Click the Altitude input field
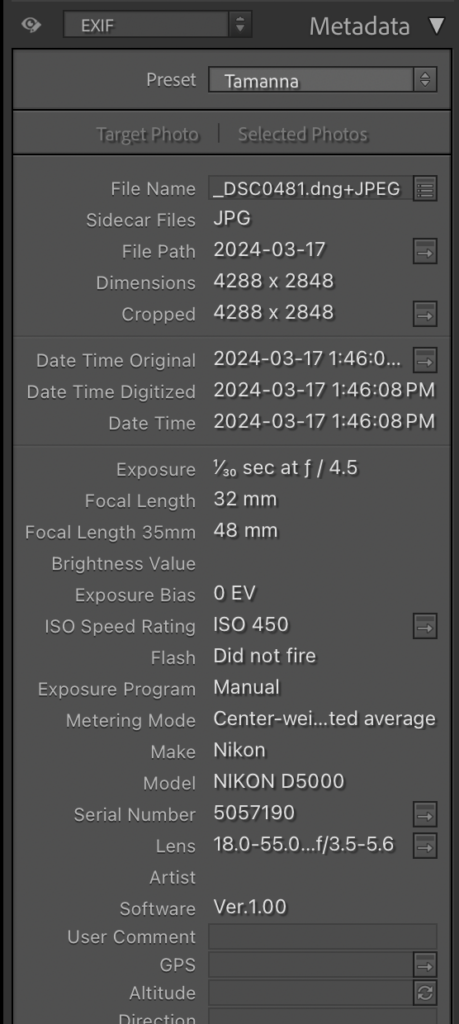Image resolution: width=459 pixels, height=1024 pixels. [311, 993]
